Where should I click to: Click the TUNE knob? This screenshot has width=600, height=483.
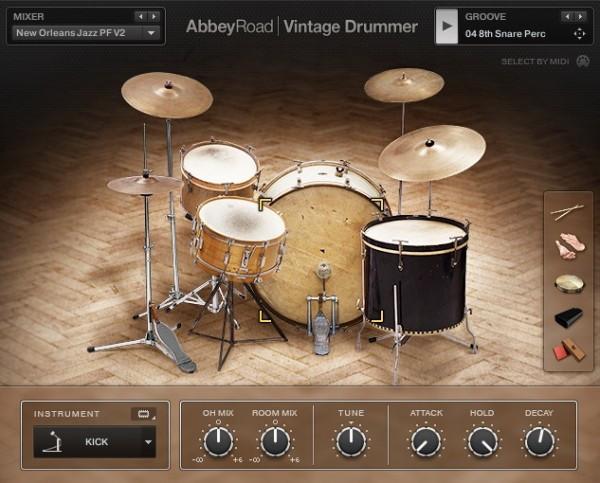pos(351,441)
